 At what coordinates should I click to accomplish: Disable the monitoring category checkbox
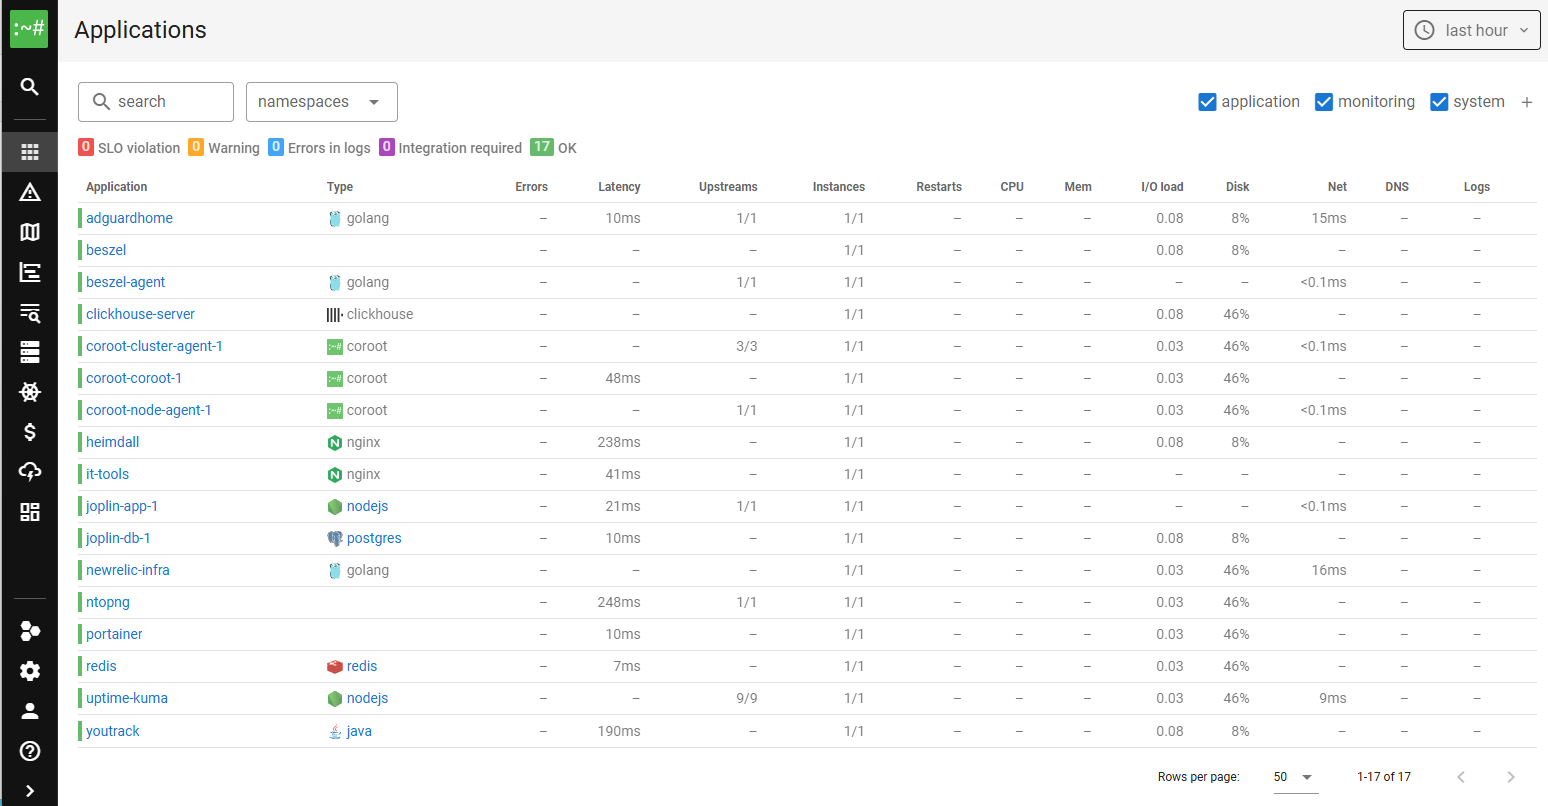tap(1324, 102)
